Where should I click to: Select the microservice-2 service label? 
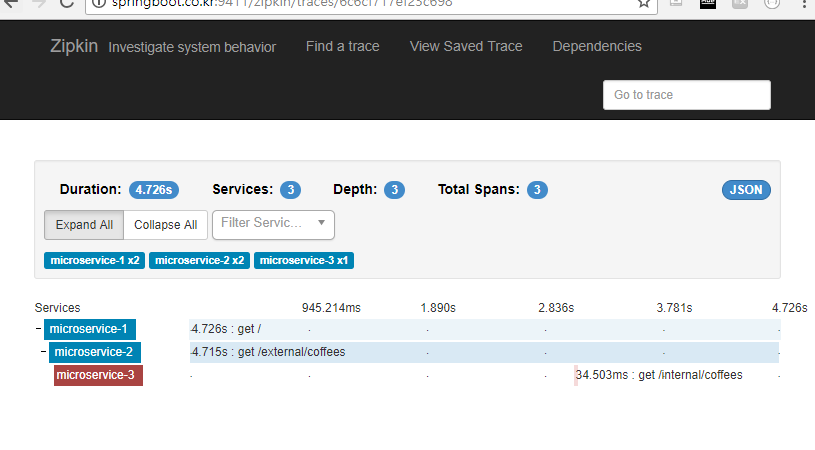[x=95, y=352]
